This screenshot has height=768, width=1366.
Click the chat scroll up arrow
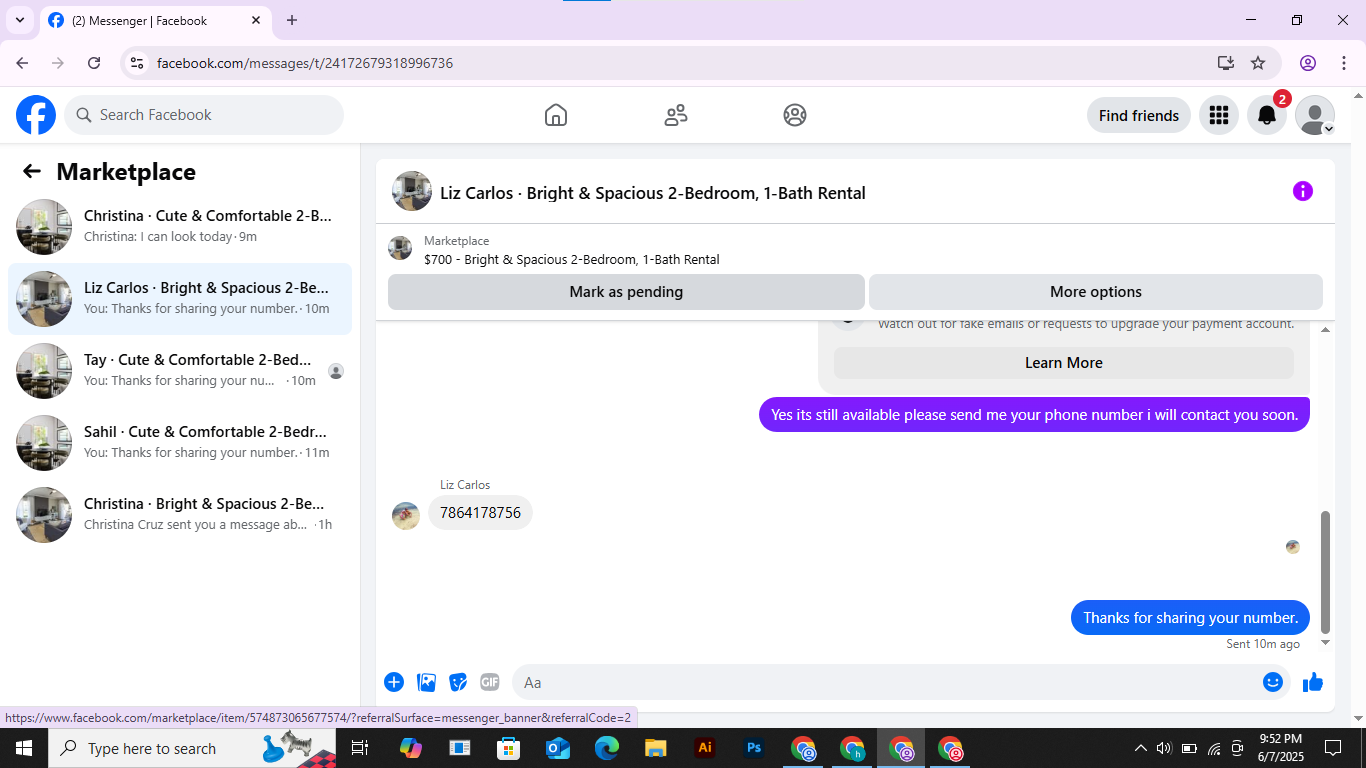click(x=1326, y=330)
